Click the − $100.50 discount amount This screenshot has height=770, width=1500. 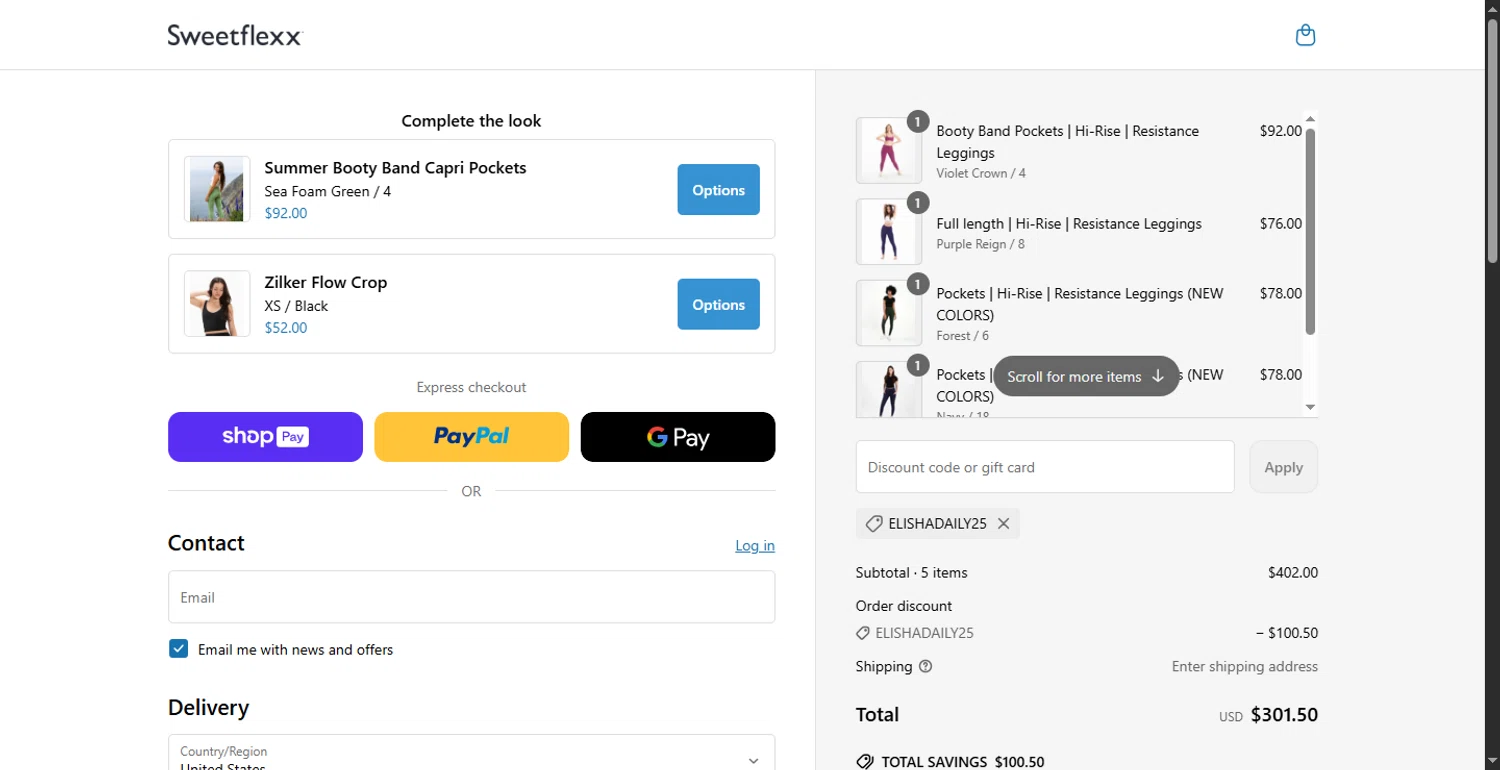(1287, 633)
